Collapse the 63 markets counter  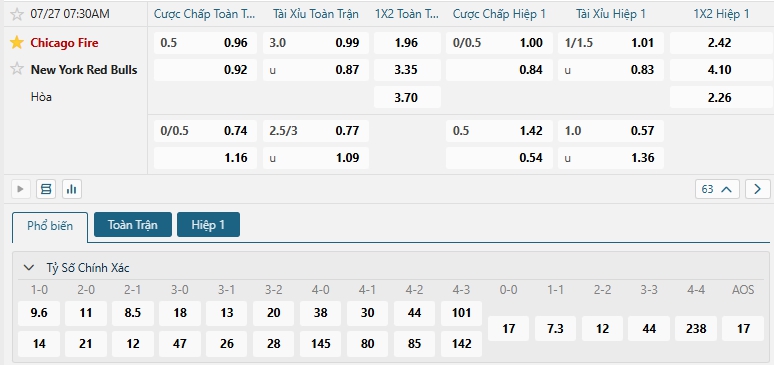pyautogui.click(x=717, y=189)
